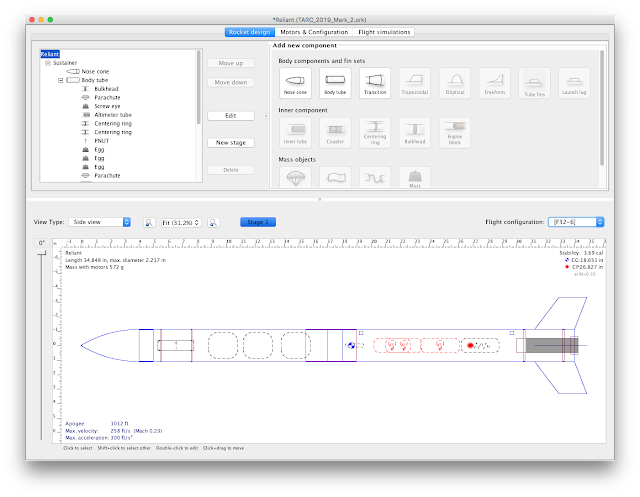This screenshot has height=497, width=640.
Task: Click the Altimeter tube tree icon
Action: 86,115
